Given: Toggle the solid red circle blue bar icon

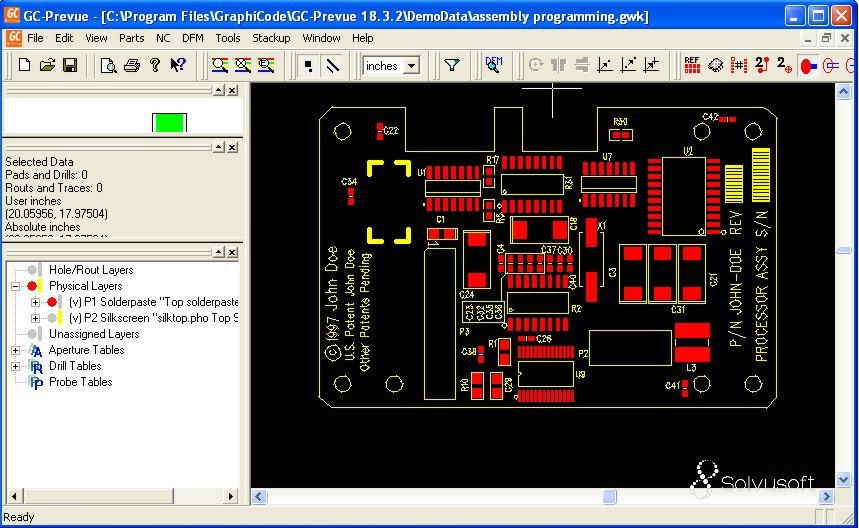Looking at the screenshot, I should pos(808,66).
